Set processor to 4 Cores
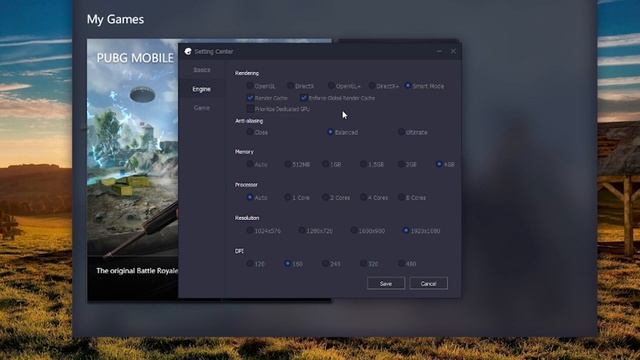Screen dimensions: 640x360 tap(363, 197)
